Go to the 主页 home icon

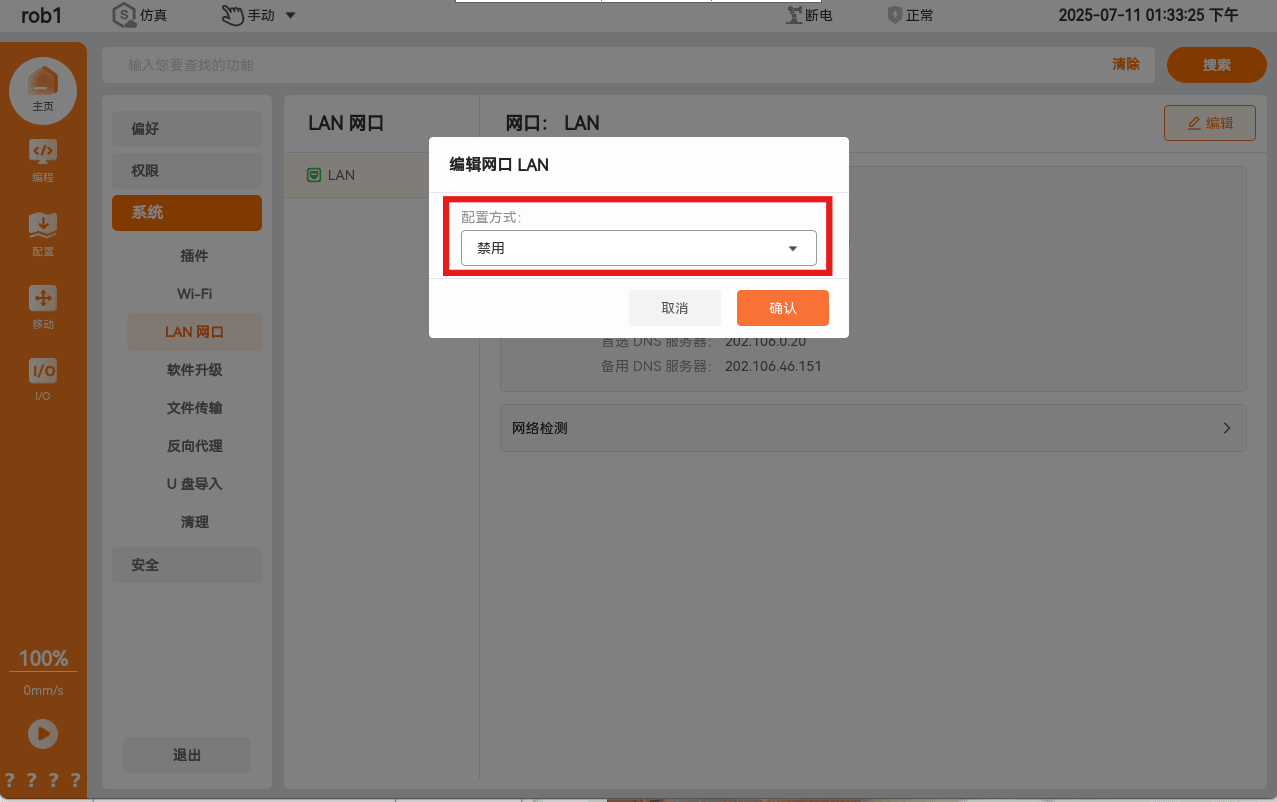point(43,90)
